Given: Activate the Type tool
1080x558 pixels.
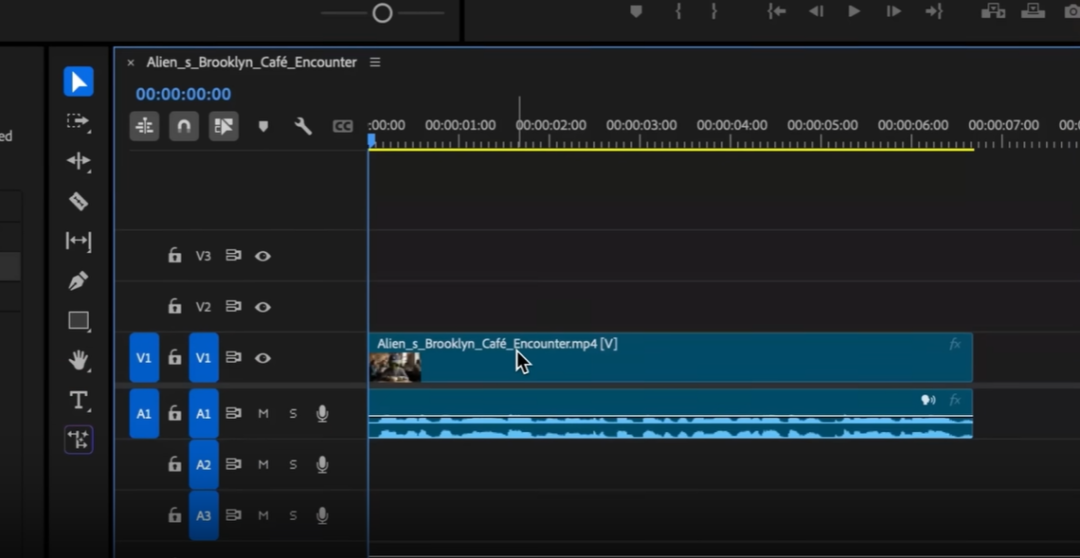Looking at the screenshot, I should (78, 400).
